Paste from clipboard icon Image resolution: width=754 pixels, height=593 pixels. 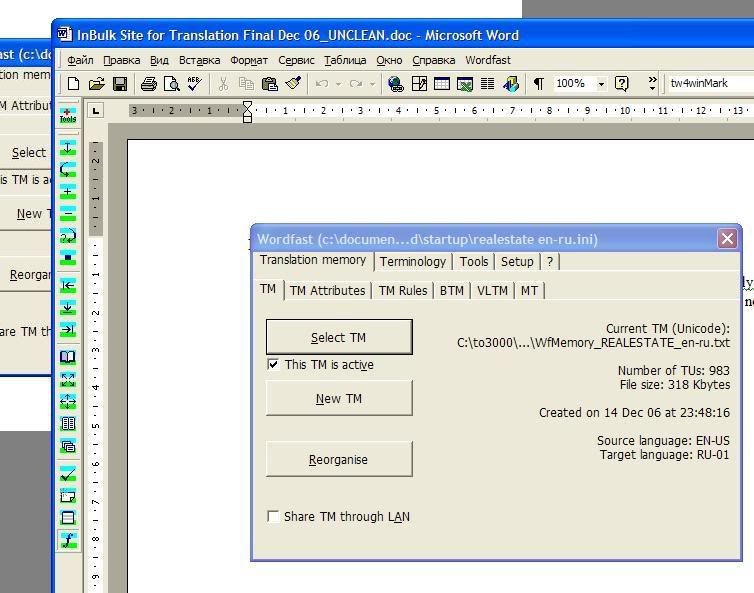coord(270,84)
